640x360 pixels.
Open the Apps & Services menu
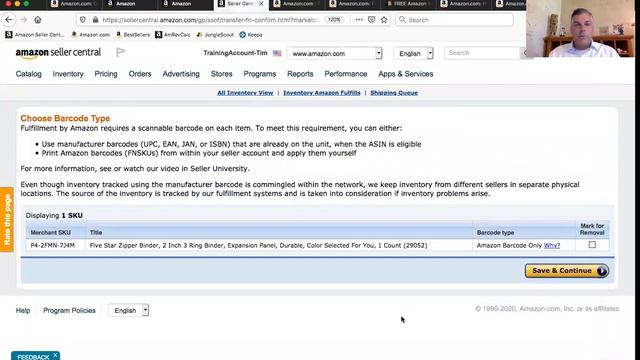point(406,74)
